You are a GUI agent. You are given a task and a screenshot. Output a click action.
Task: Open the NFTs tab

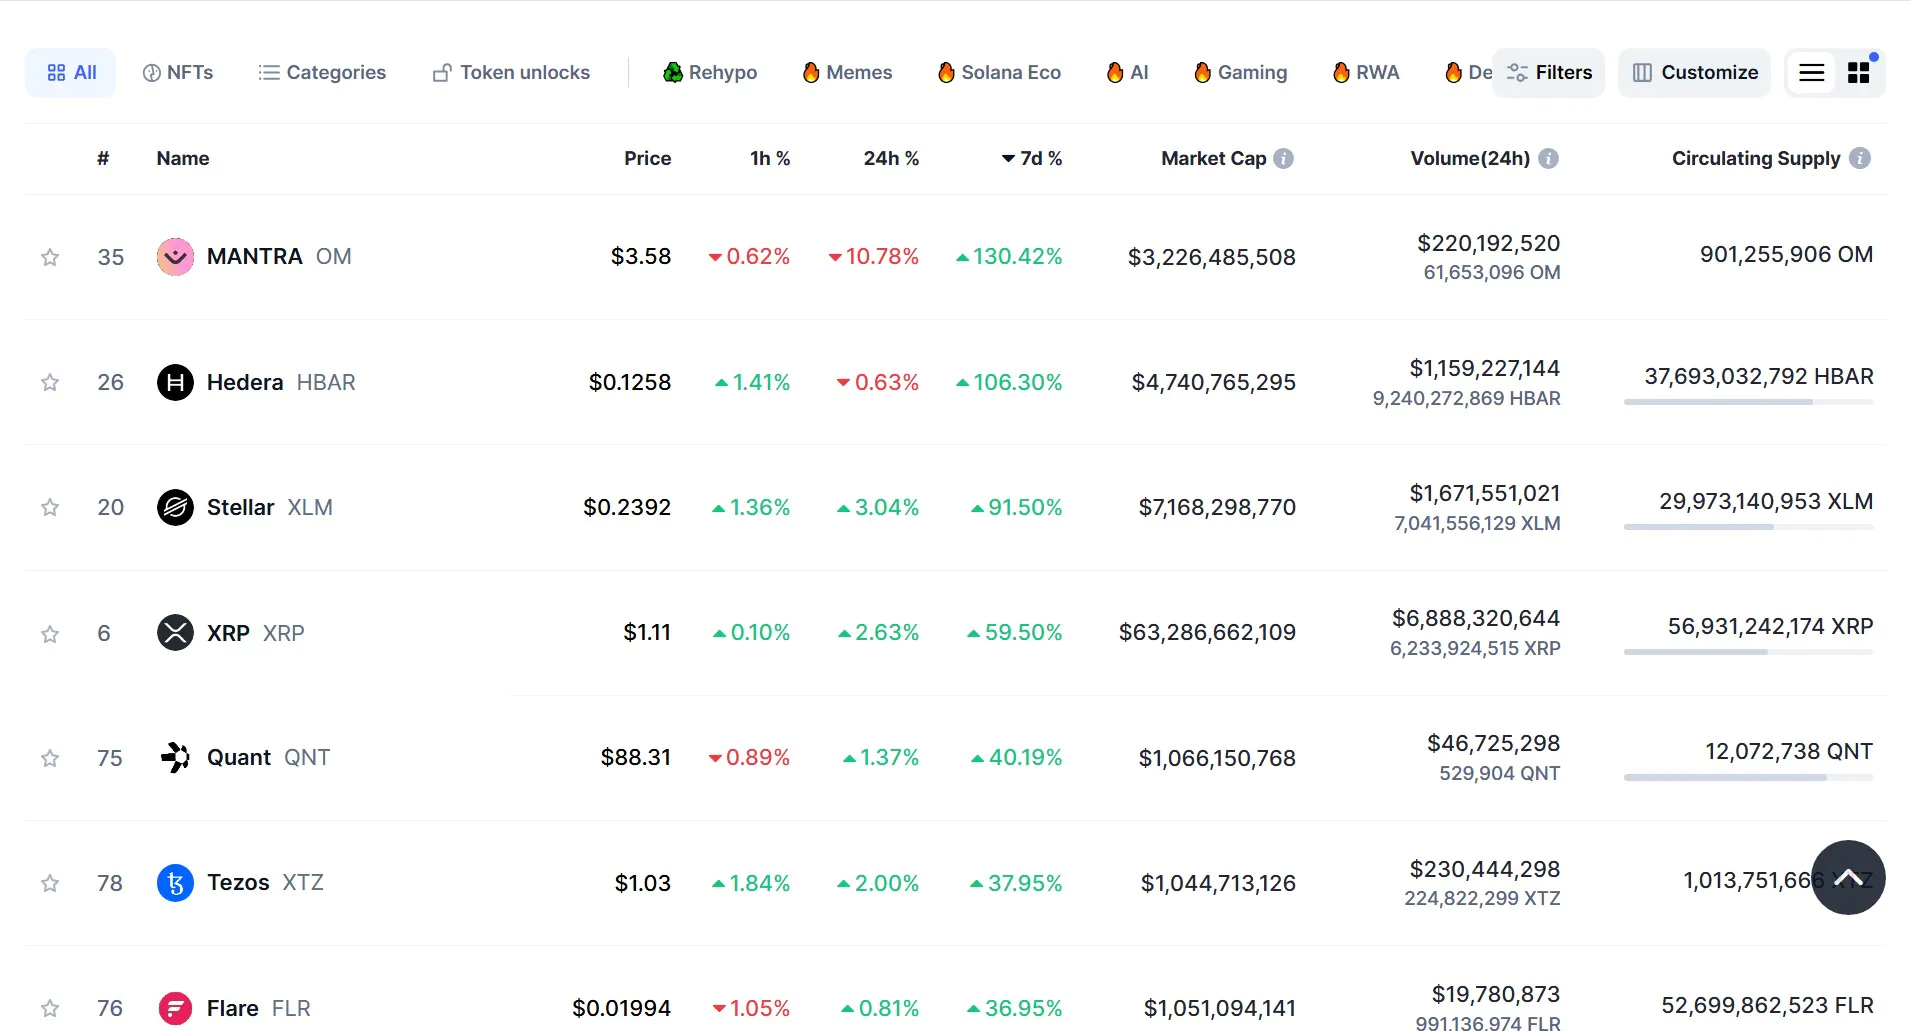point(178,73)
